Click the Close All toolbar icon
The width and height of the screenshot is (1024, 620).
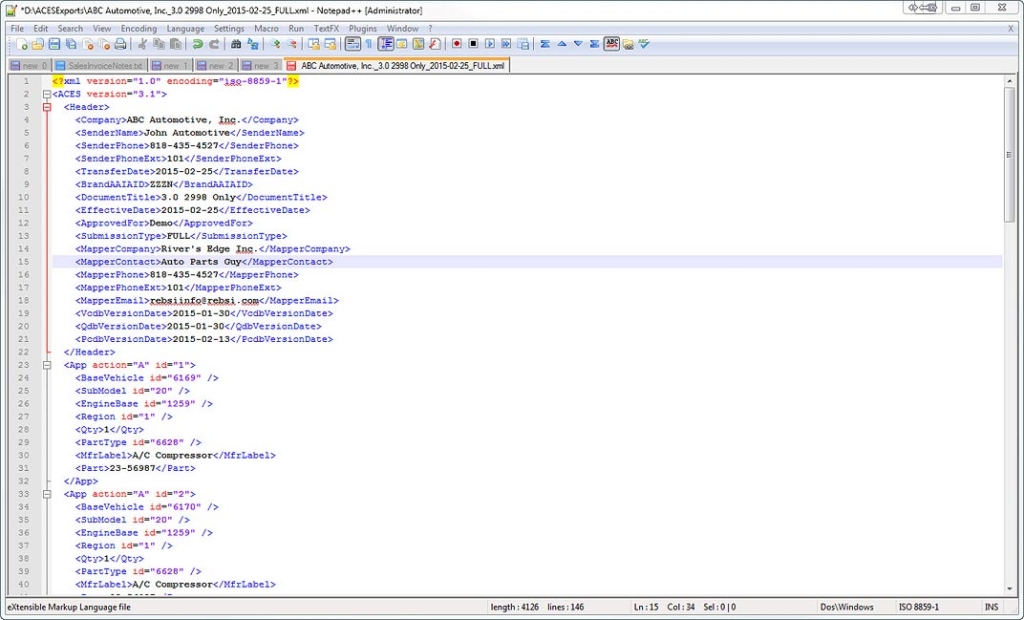pos(104,44)
